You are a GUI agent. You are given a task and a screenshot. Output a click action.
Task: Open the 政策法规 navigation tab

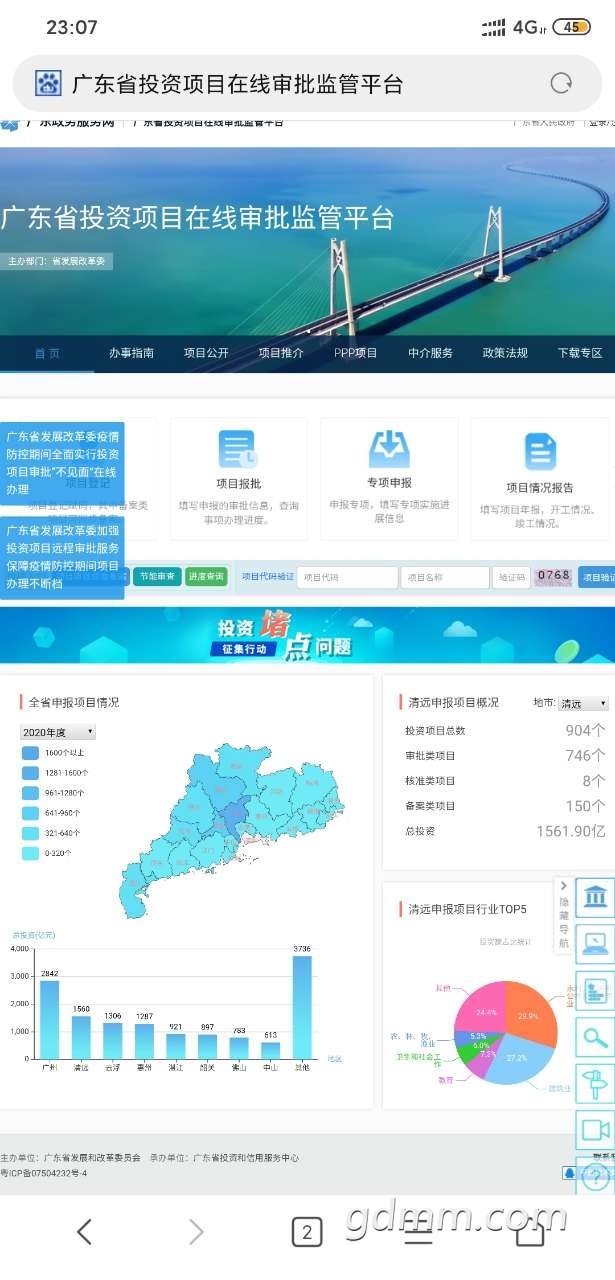(505, 353)
